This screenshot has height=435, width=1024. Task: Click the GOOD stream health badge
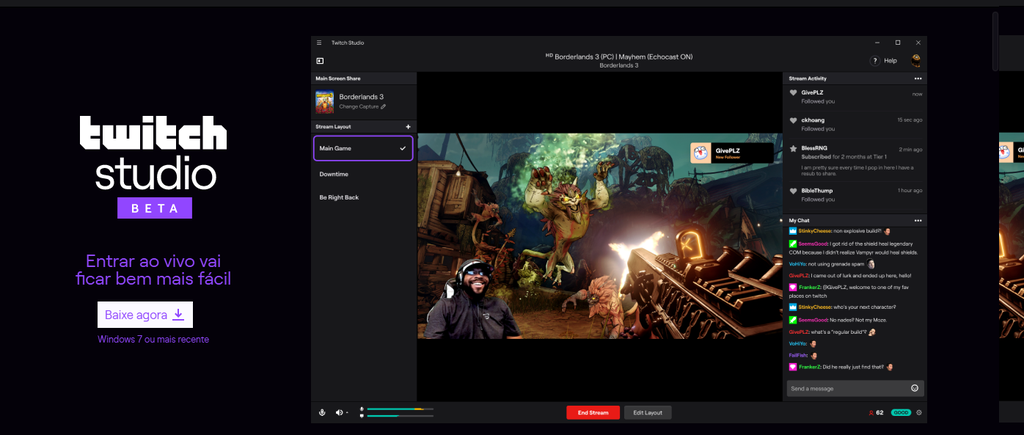point(901,413)
